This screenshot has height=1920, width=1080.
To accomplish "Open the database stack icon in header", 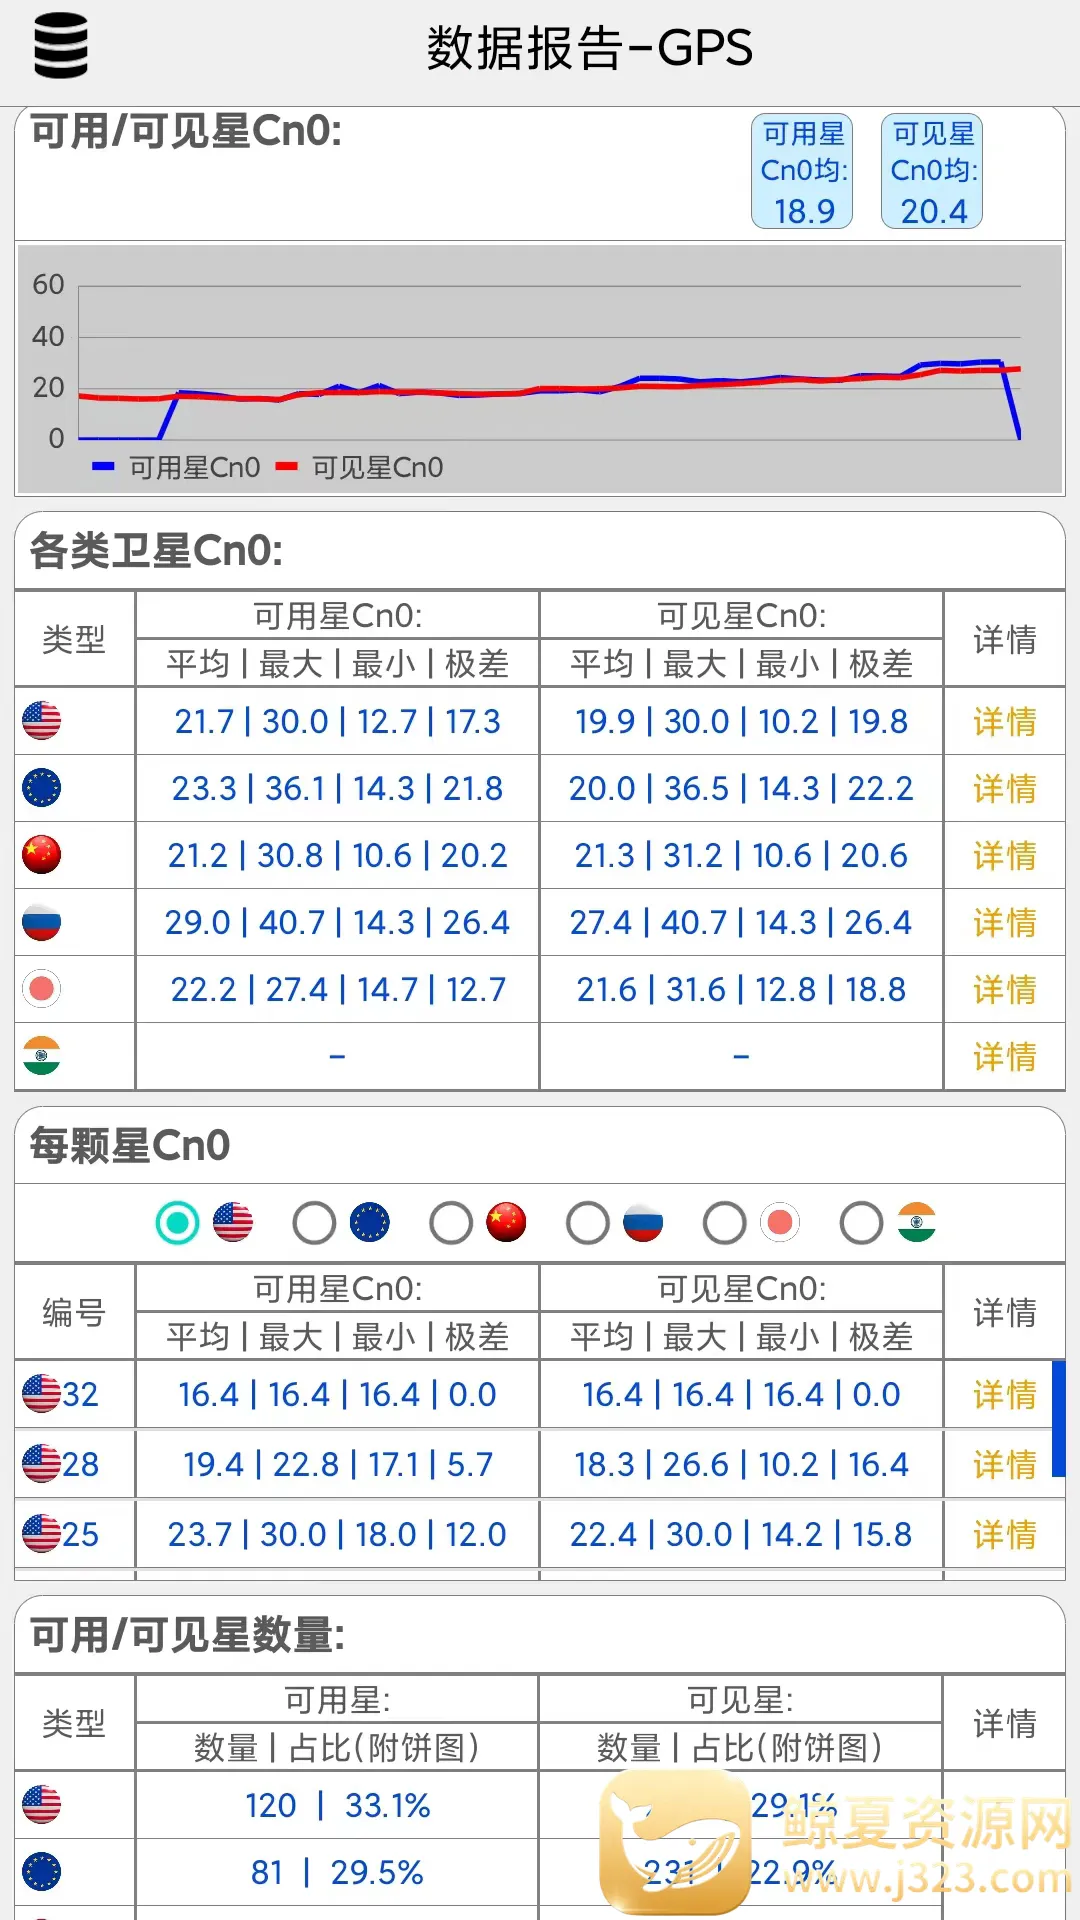I will tap(61, 46).
